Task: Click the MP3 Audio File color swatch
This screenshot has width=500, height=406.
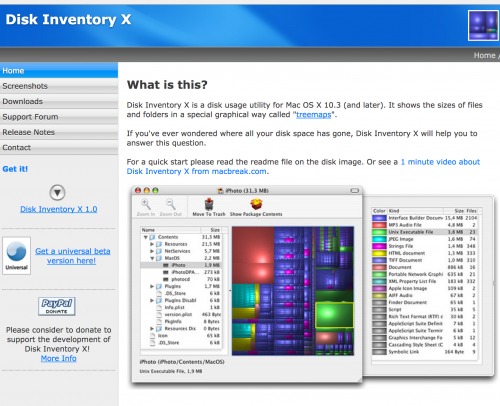Action: coord(379,225)
